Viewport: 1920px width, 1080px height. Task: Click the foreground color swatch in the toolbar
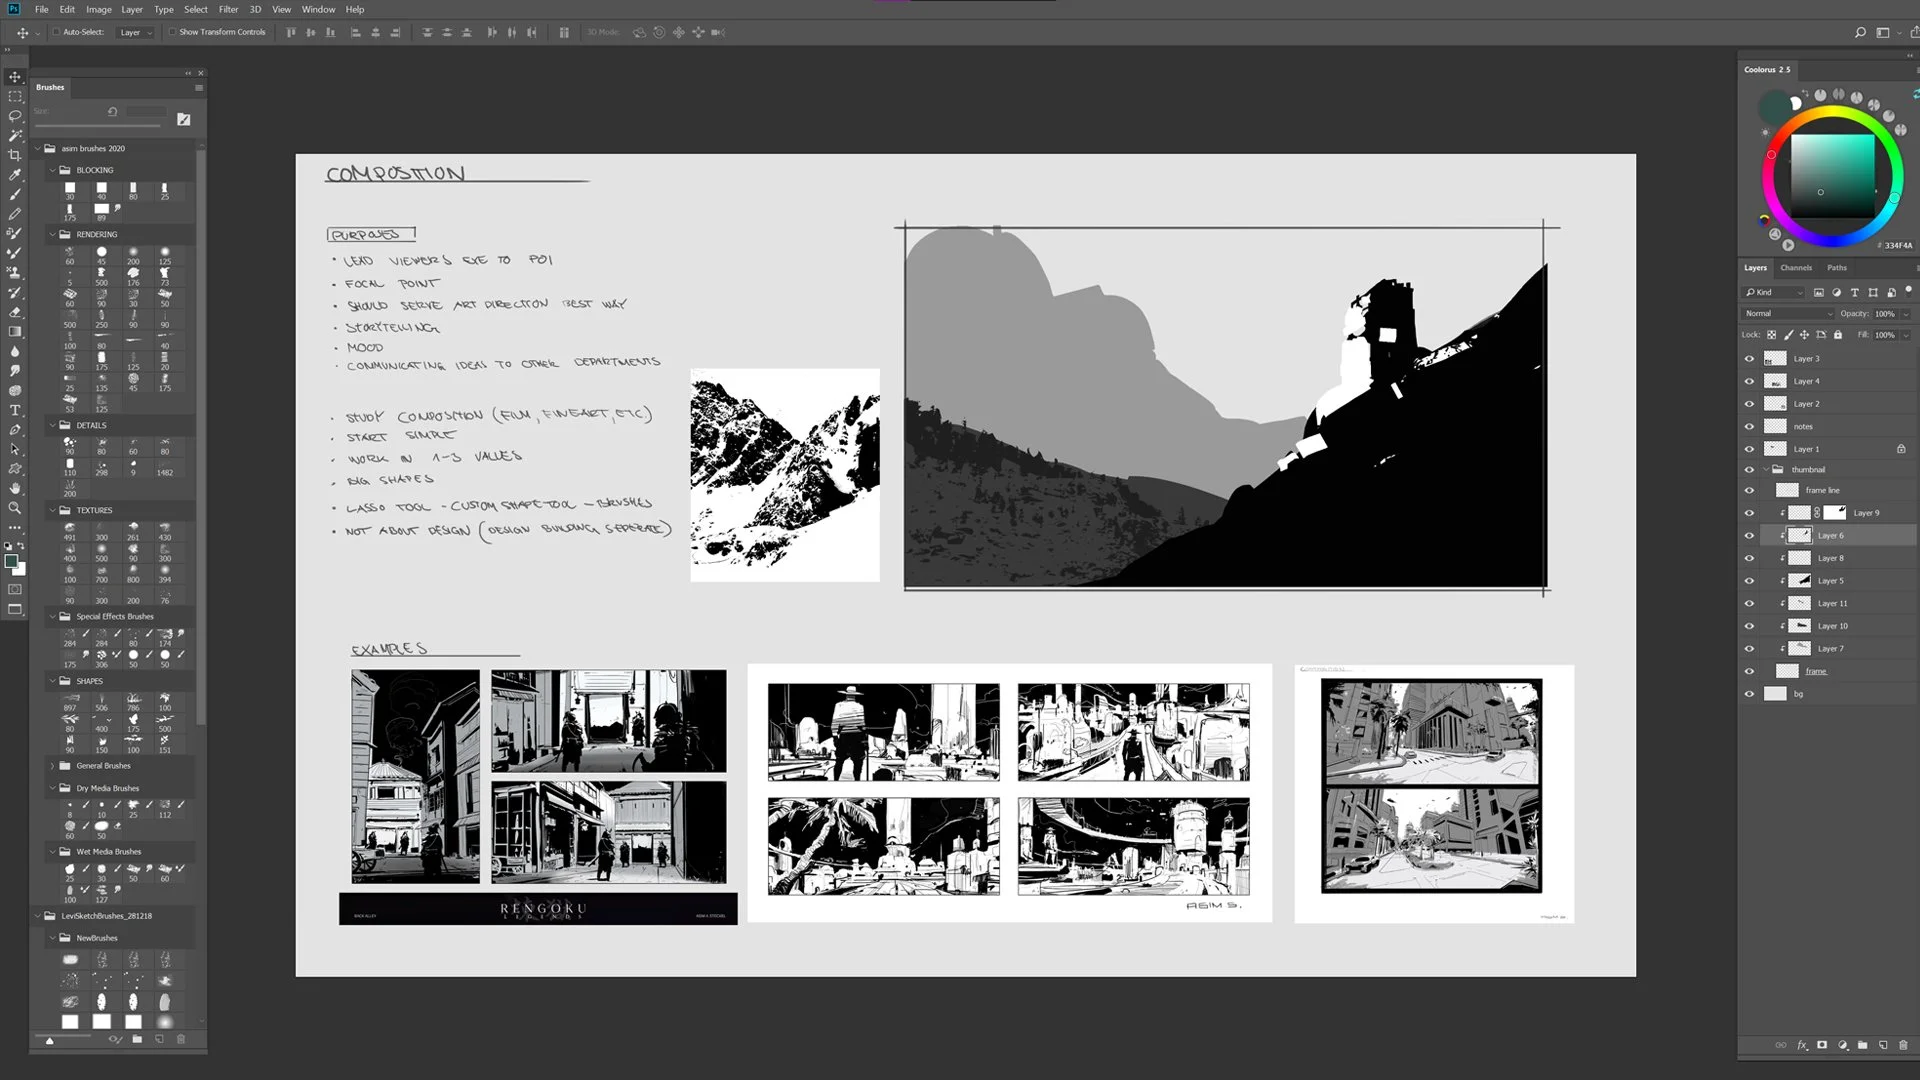(x=14, y=563)
